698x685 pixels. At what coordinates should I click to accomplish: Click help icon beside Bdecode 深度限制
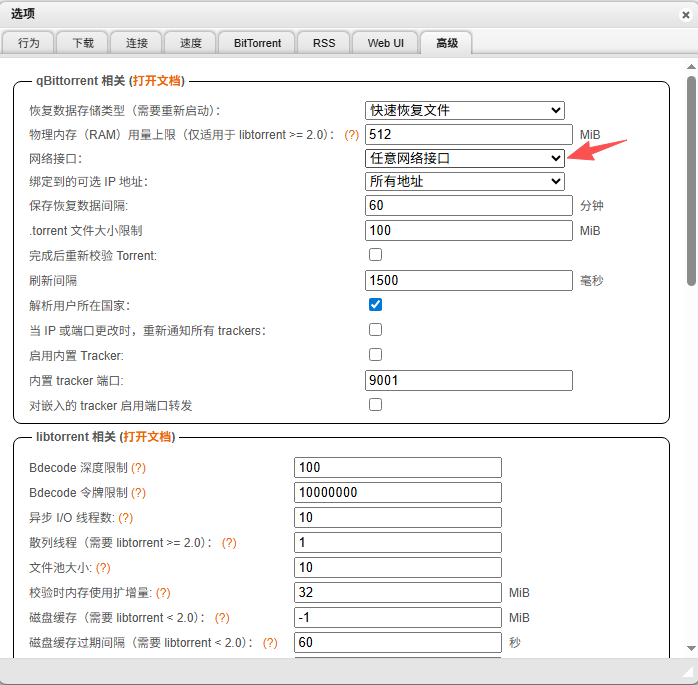(138, 468)
